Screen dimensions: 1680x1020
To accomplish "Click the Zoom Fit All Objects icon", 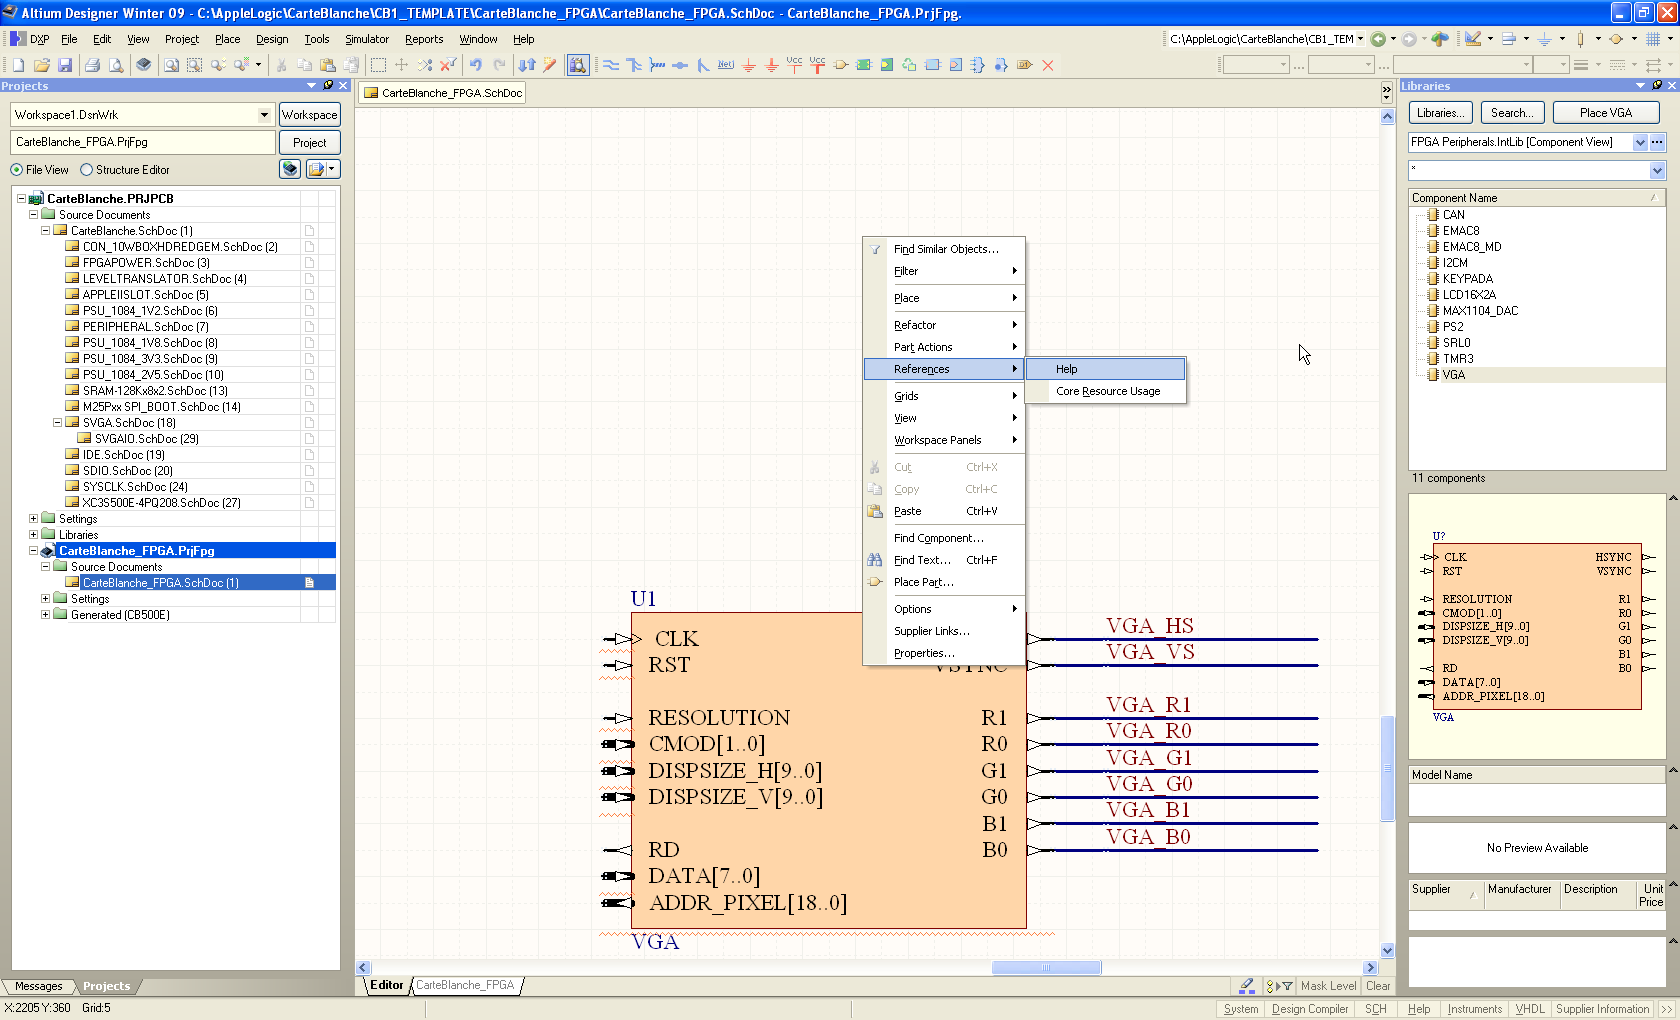I will 171,65.
